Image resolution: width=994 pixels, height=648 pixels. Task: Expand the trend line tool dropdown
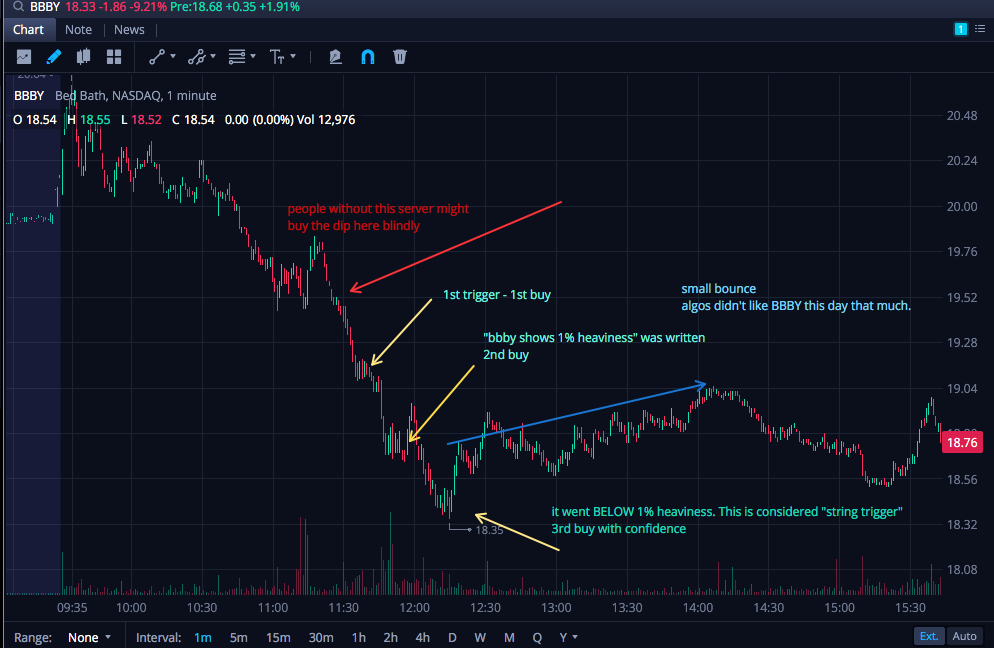pos(173,56)
